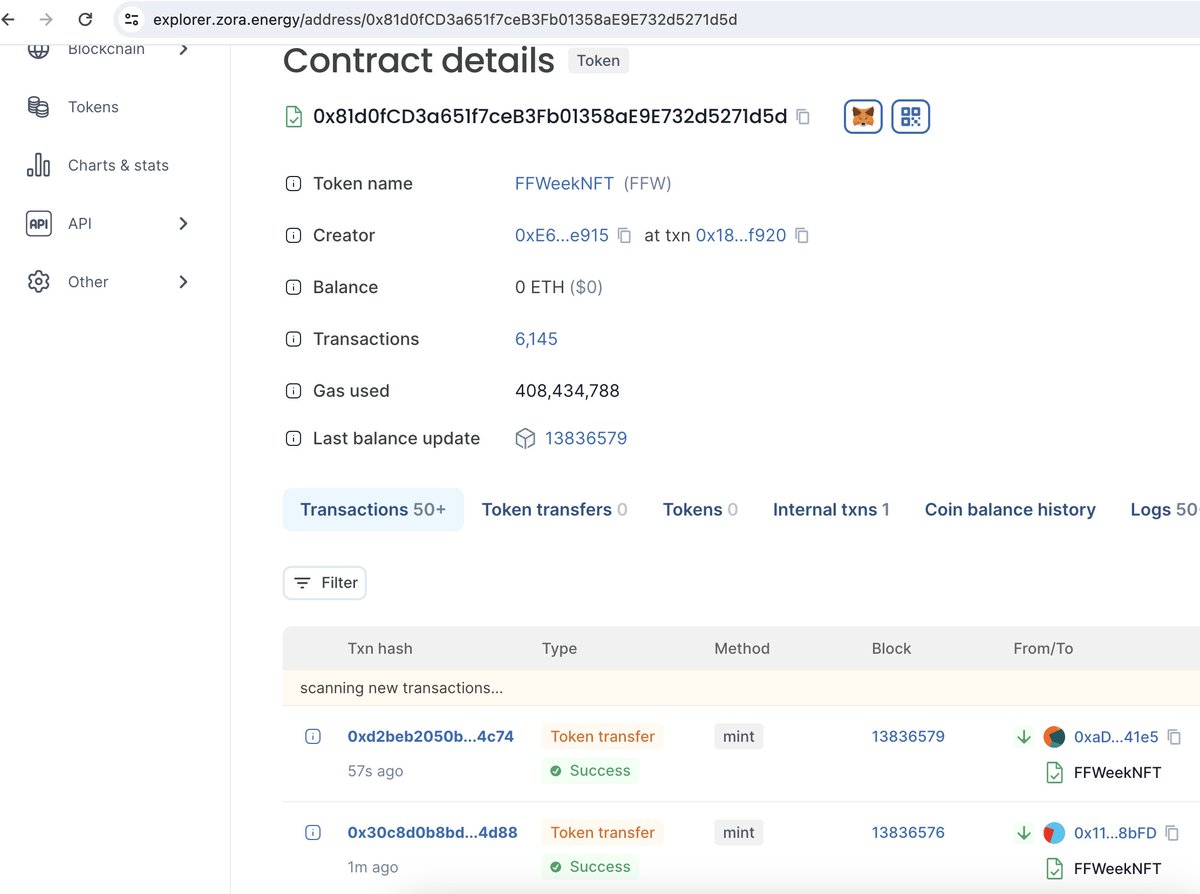Add token to MetaMask fox button
The width and height of the screenshot is (1200, 894).
click(863, 117)
